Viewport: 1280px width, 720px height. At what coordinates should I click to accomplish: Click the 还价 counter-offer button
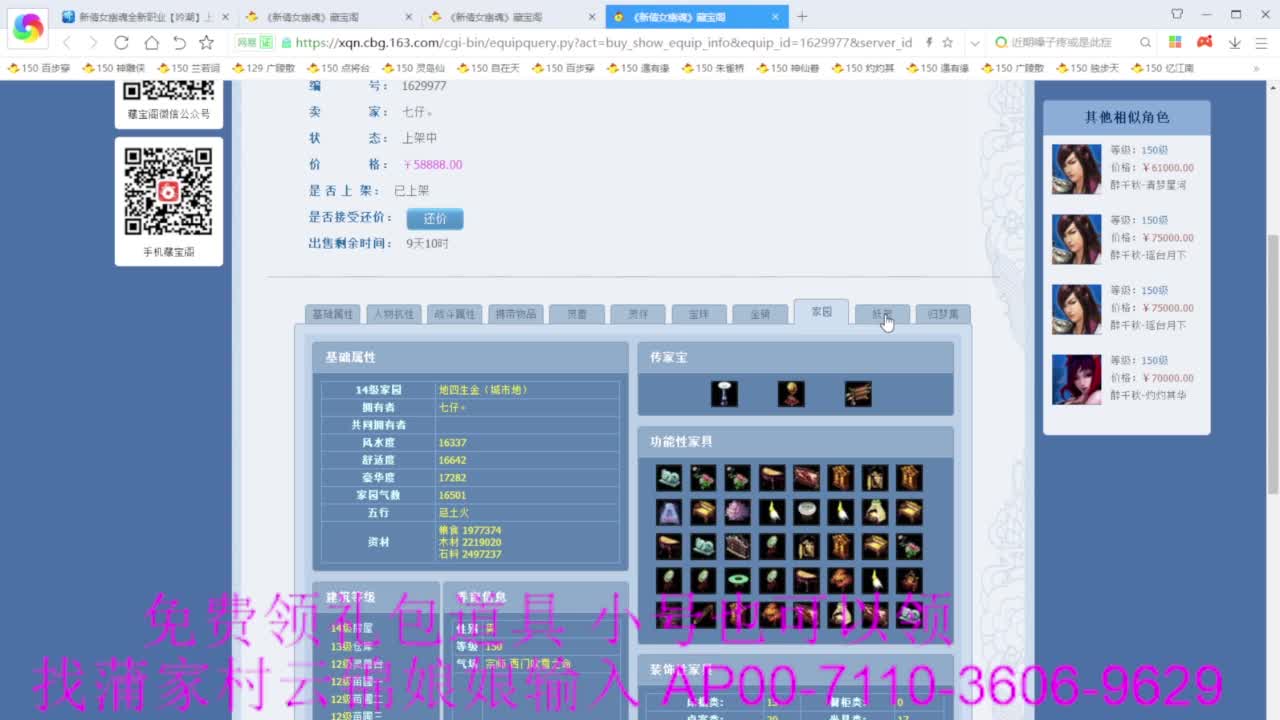434,218
